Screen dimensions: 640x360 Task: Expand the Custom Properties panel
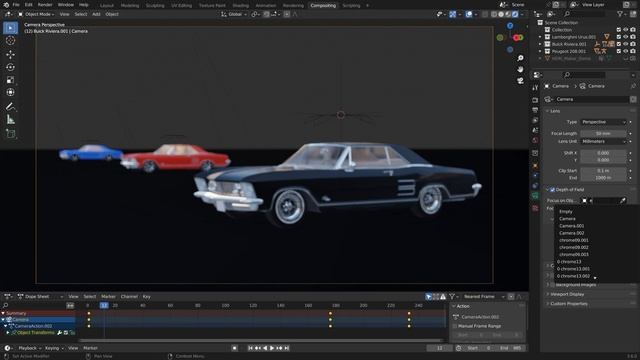[569, 304]
